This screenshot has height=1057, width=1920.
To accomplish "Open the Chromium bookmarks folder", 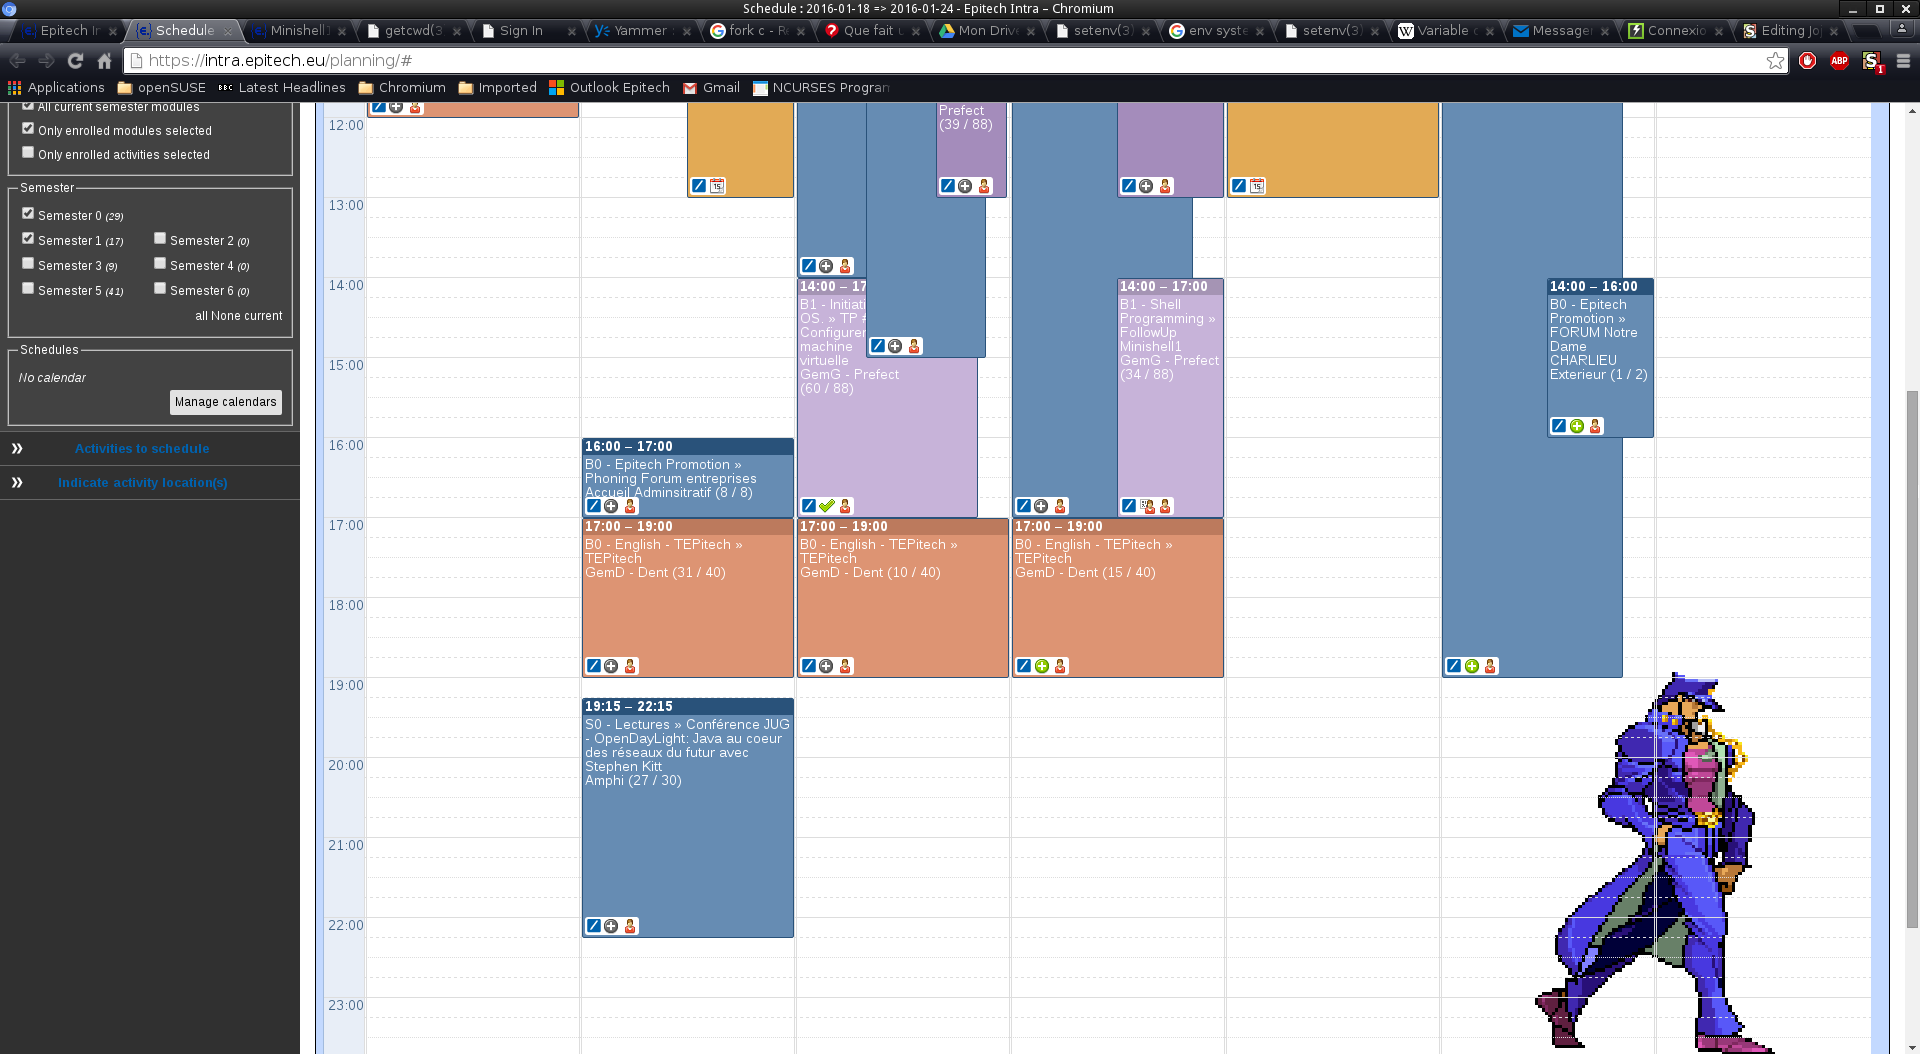I will tap(402, 88).
